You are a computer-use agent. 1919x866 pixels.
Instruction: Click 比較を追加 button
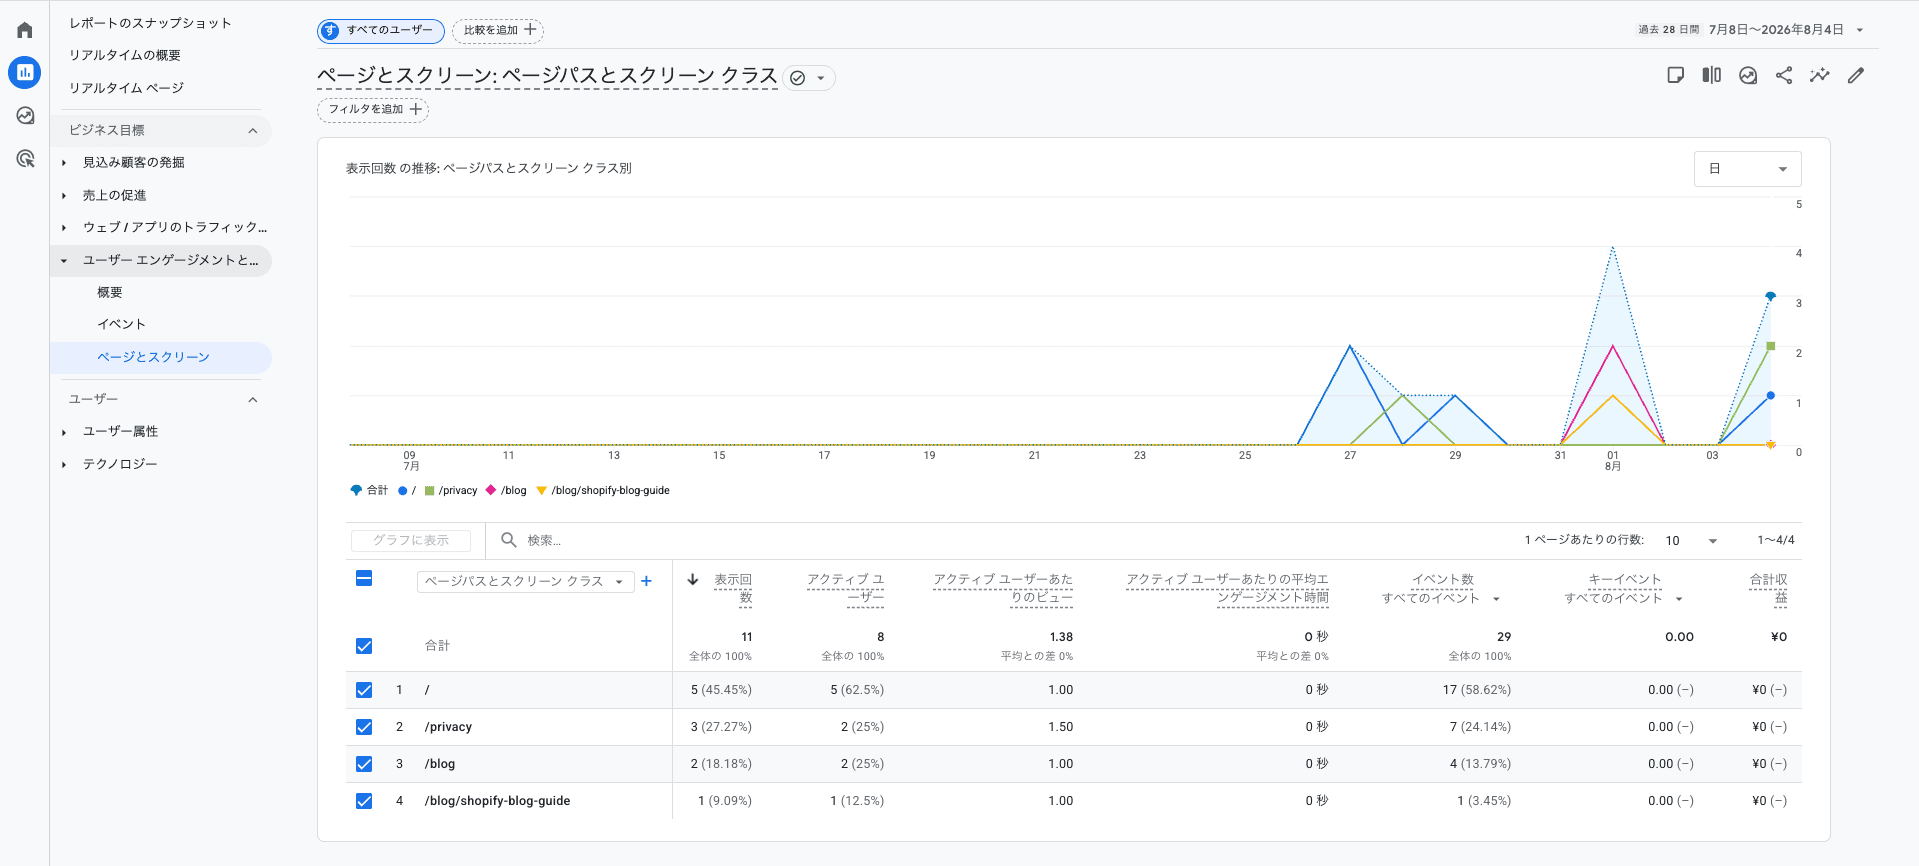click(x=498, y=31)
